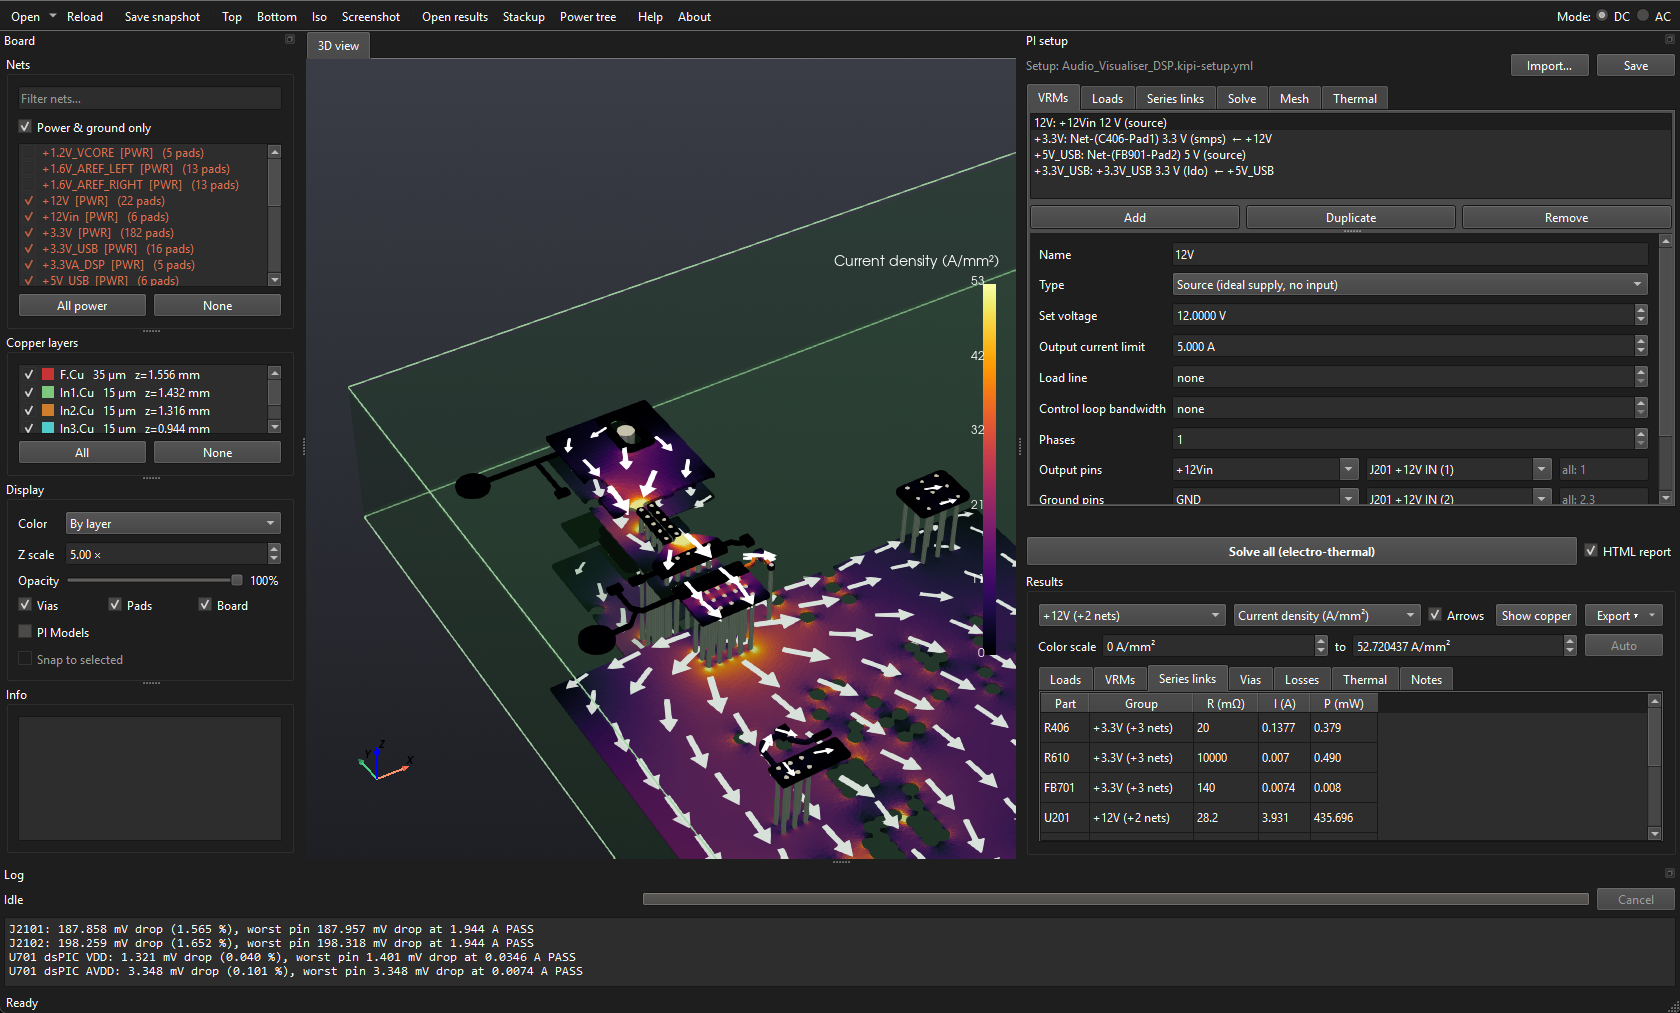
Task: Increase the Z scale stepper value
Action: pos(275,549)
